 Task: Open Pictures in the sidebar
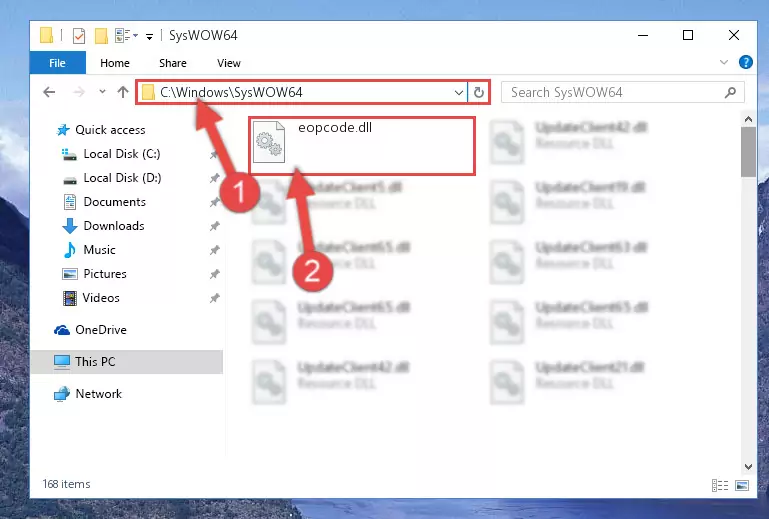pyautogui.click(x=104, y=274)
